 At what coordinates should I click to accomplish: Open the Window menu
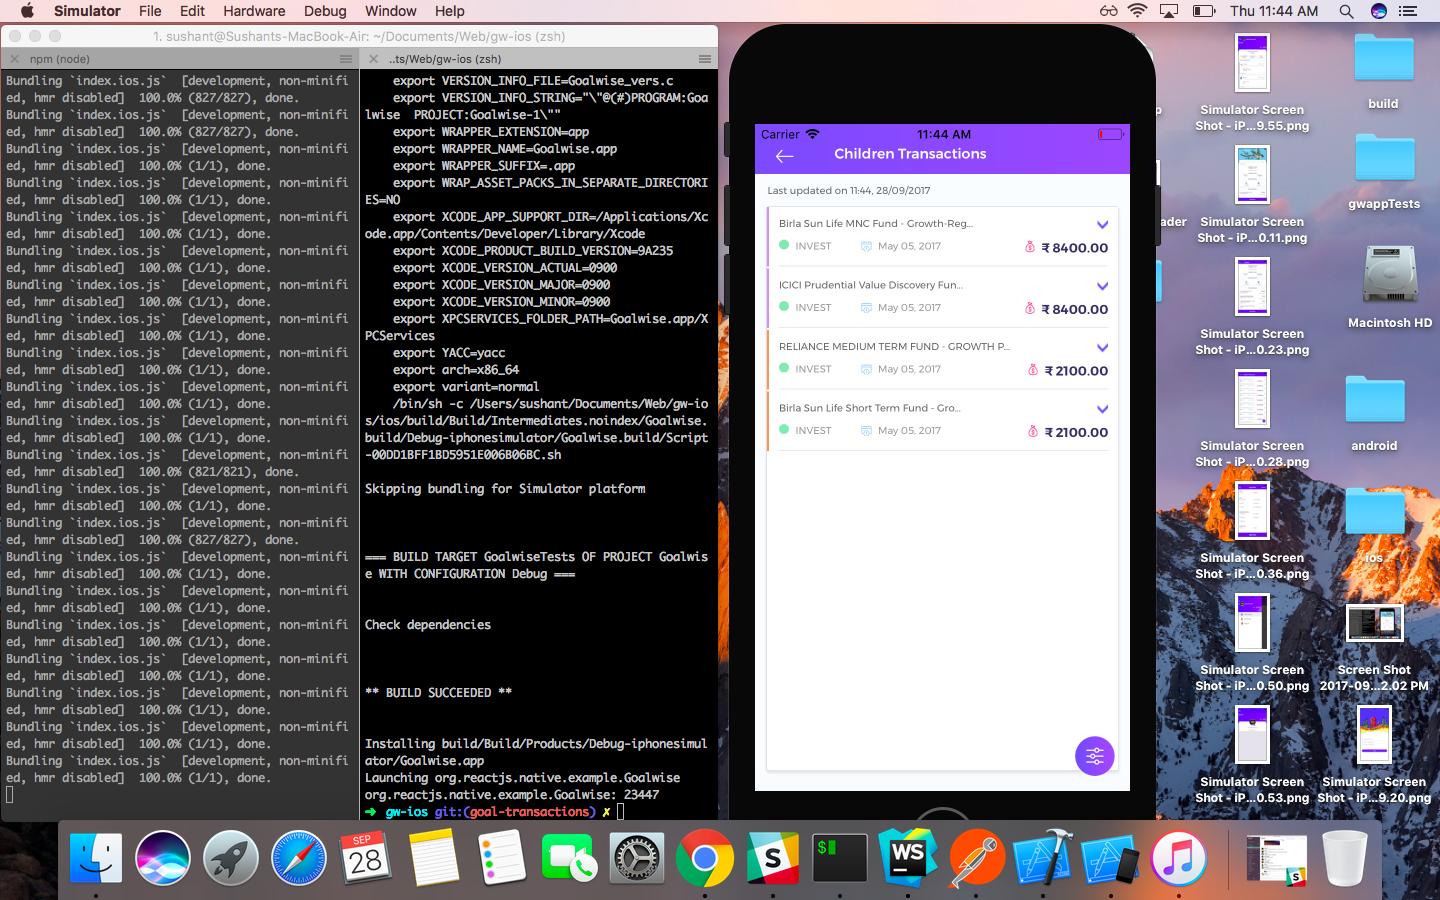[x=390, y=11]
